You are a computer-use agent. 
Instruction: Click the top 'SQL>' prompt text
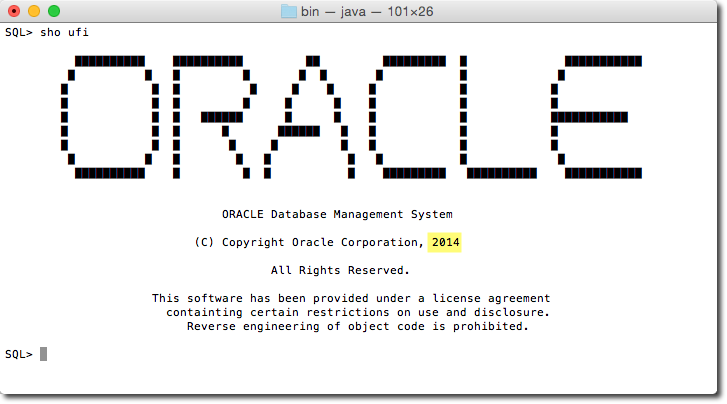[19, 32]
